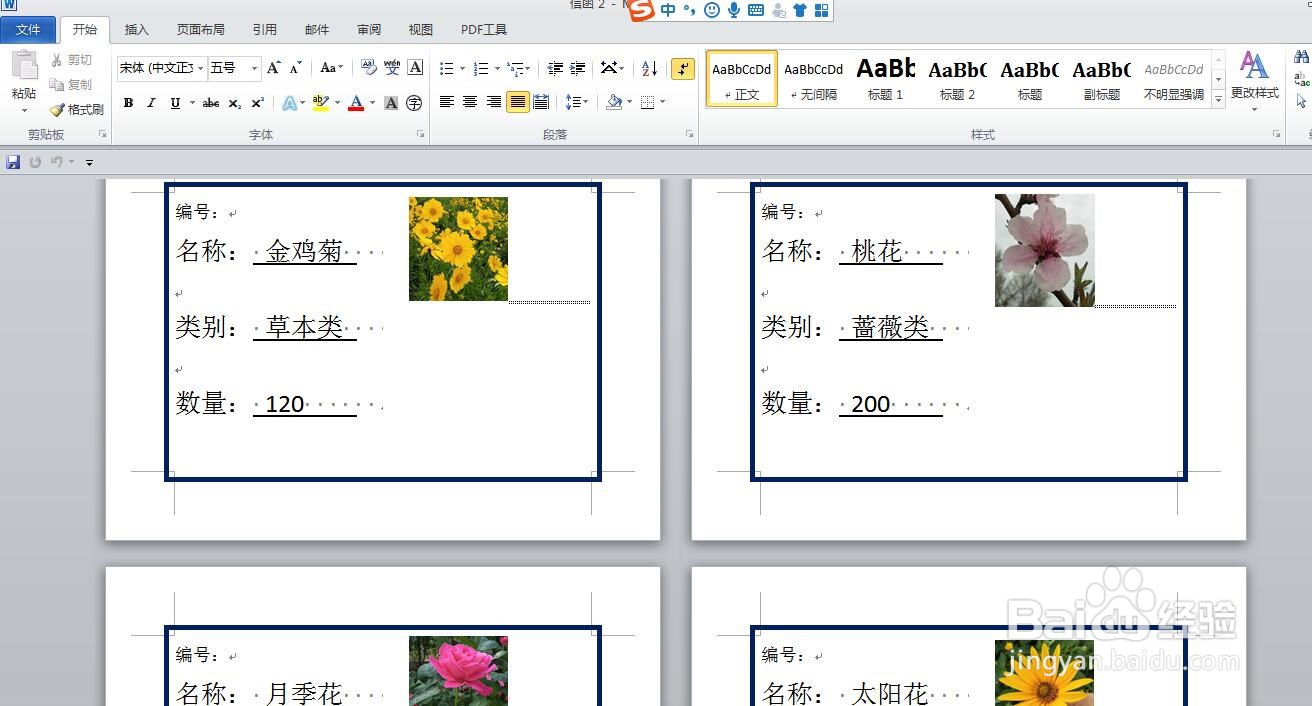Screen dimensions: 1312x706
Task: Switch to the Mailings (邮件) tab
Action: [x=317, y=30]
